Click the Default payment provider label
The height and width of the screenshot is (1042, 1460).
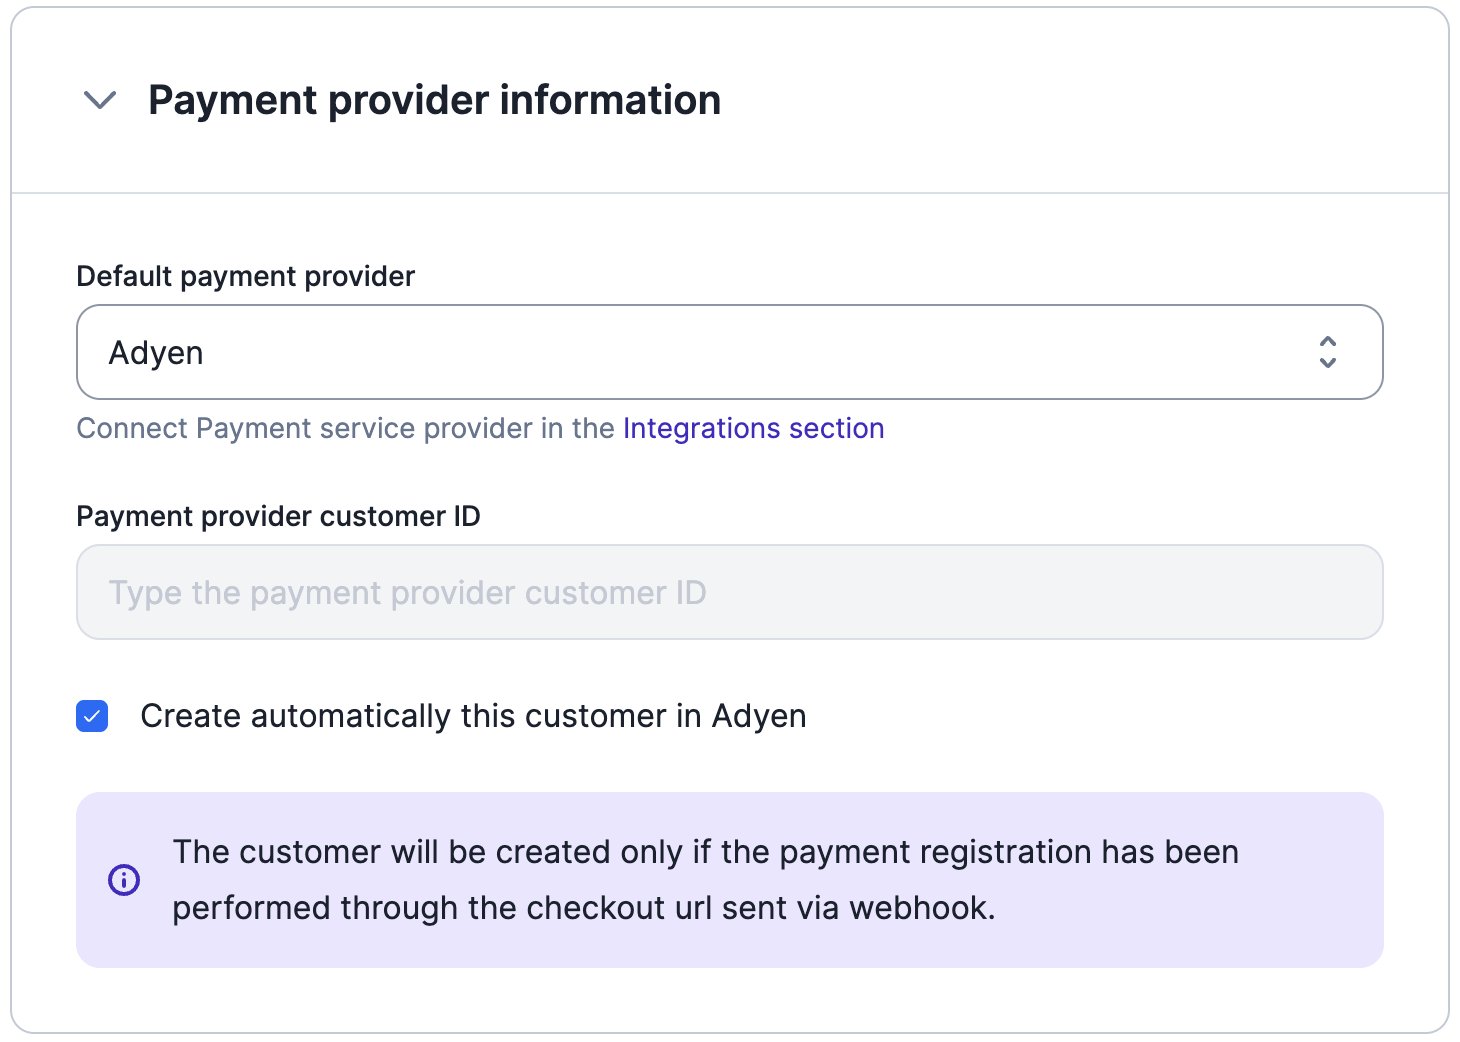pyautogui.click(x=245, y=276)
